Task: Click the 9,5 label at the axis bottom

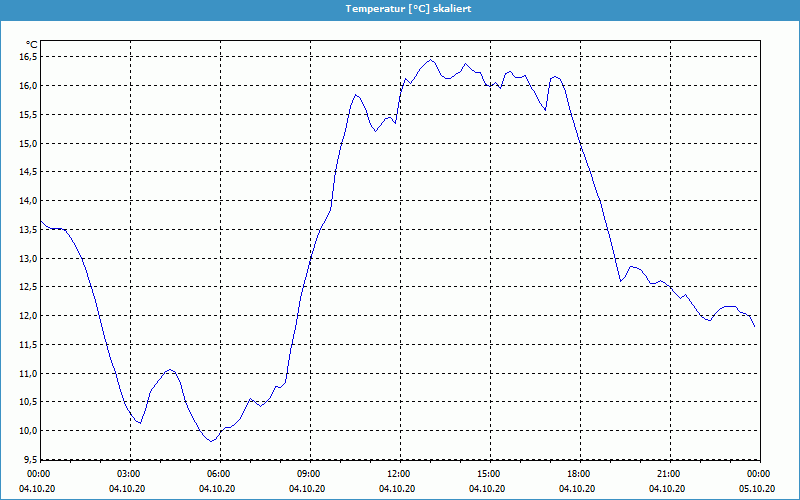Action: 29,460
